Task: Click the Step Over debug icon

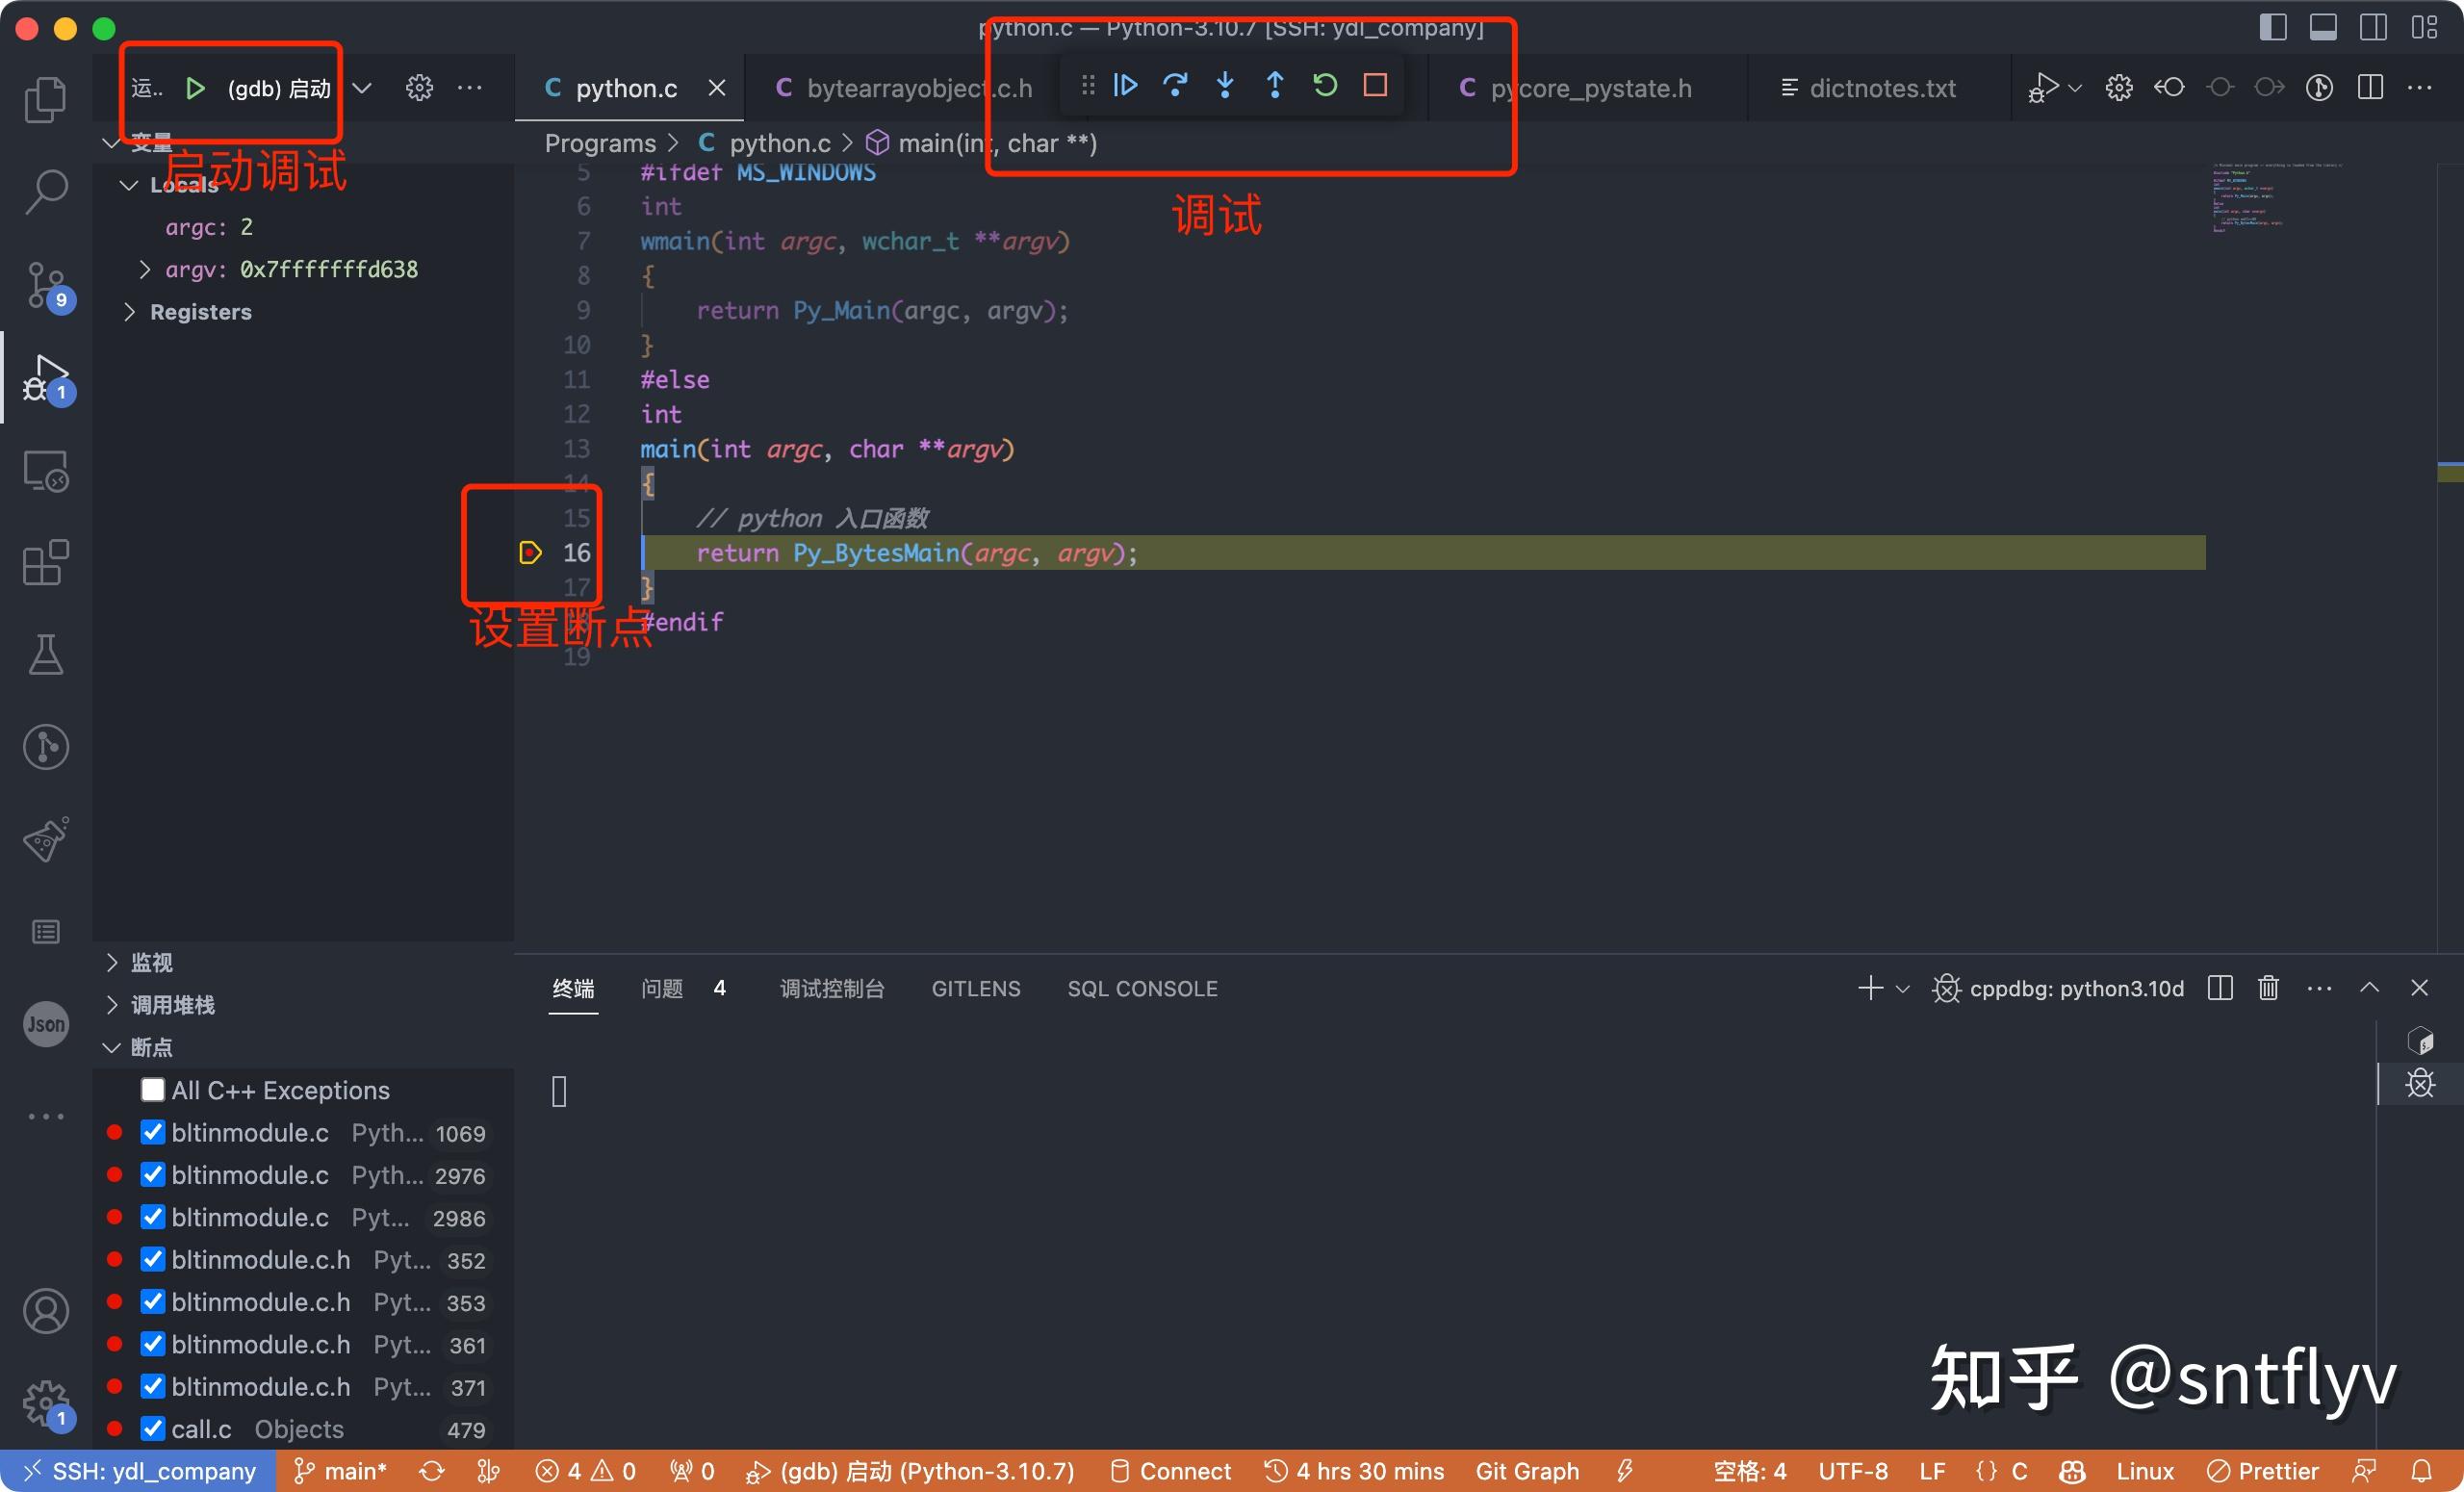Action: (x=1176, y=86)
